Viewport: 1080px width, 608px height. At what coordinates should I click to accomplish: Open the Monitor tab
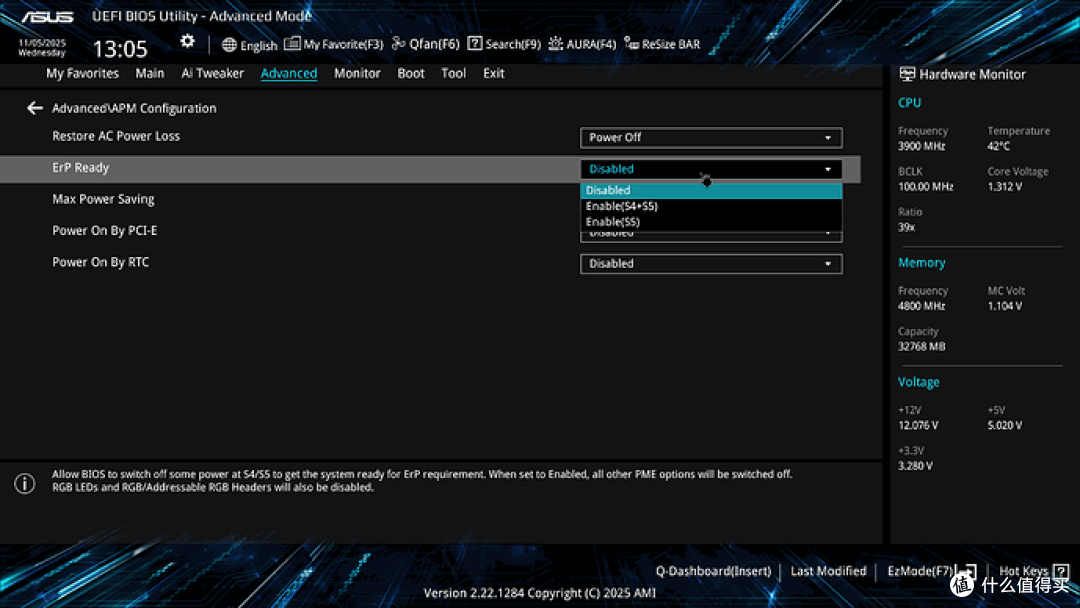(357, 73)
